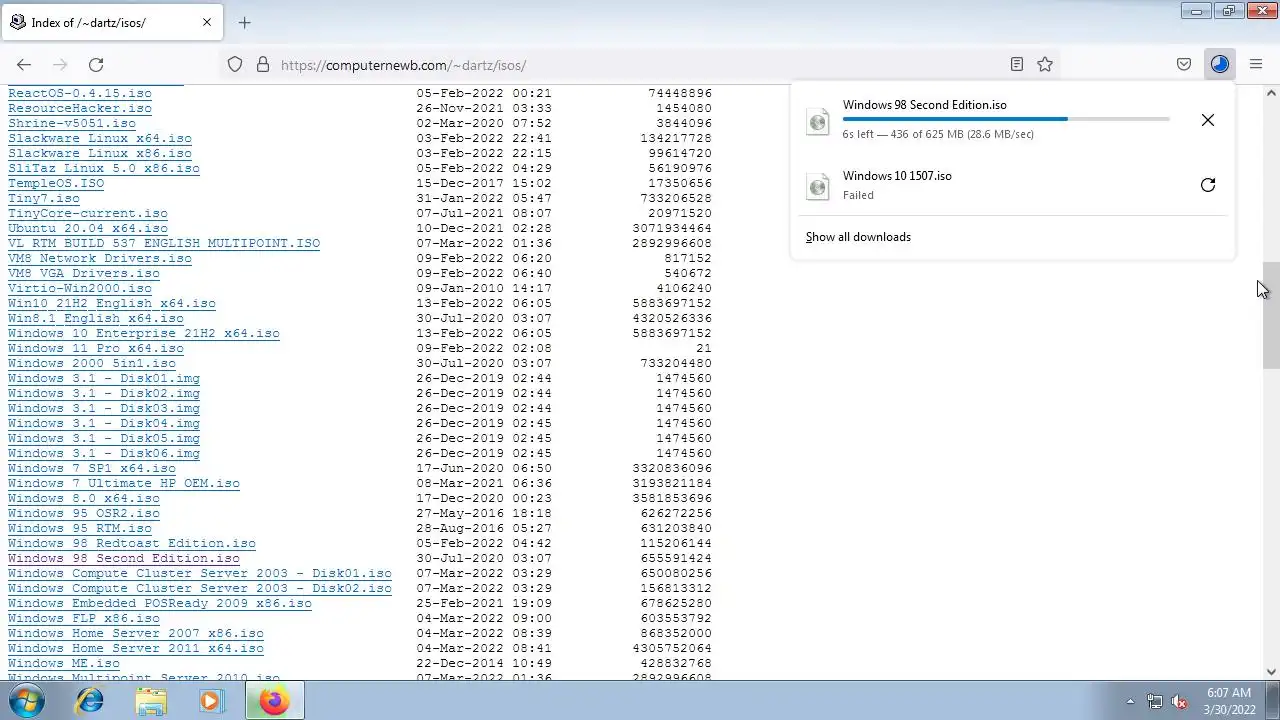Open the tracking protection shield icon
The image size is (1280, 720).
[x=235, y=64]
